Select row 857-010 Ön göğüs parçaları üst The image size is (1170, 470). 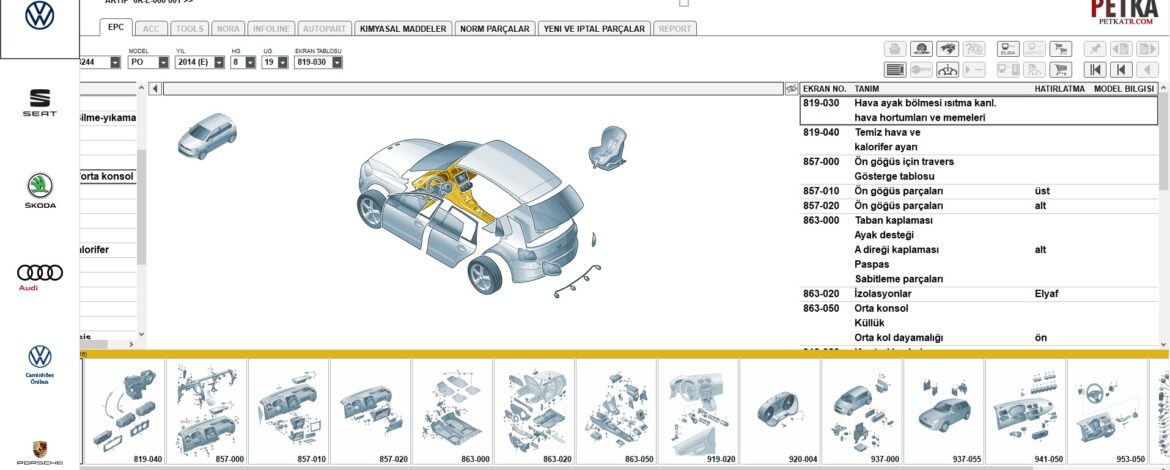[978, 191]
